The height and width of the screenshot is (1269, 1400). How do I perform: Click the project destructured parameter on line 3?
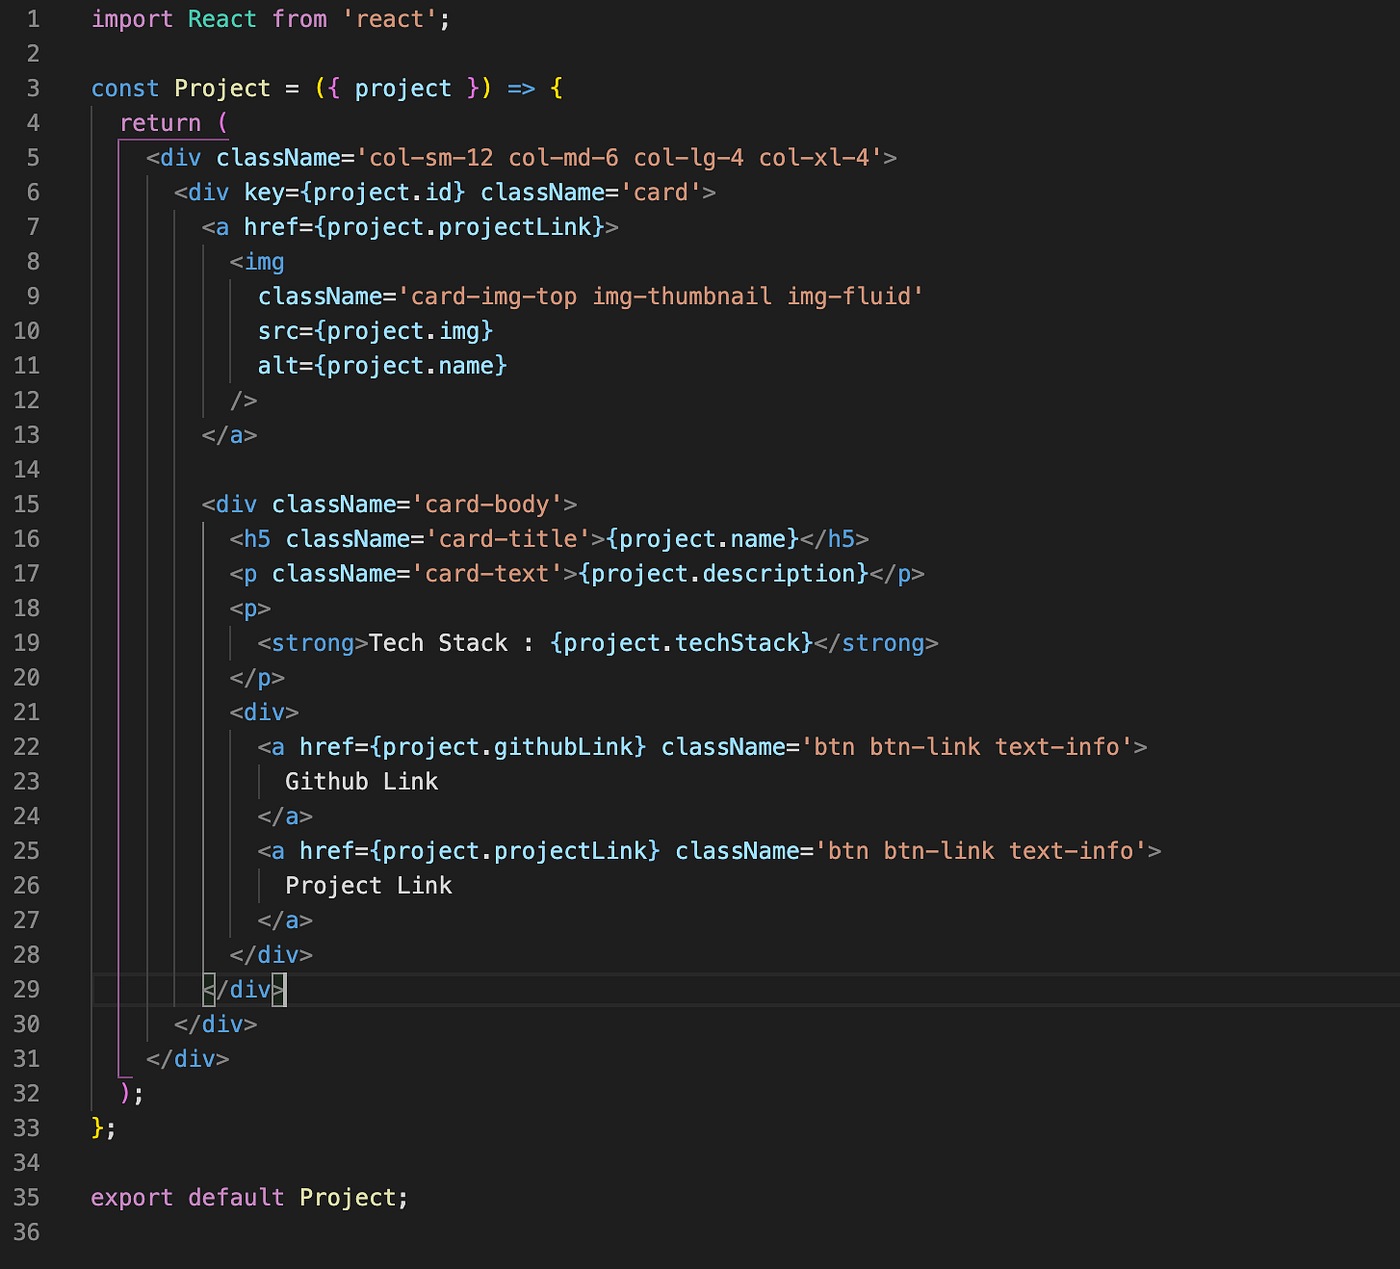pos(402,88)
